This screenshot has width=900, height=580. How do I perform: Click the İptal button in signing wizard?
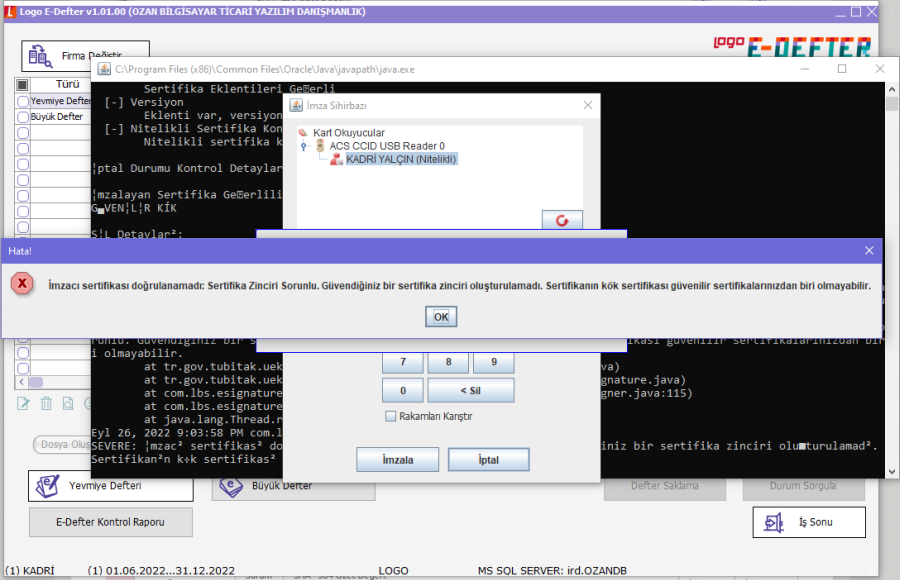(488, 460)
